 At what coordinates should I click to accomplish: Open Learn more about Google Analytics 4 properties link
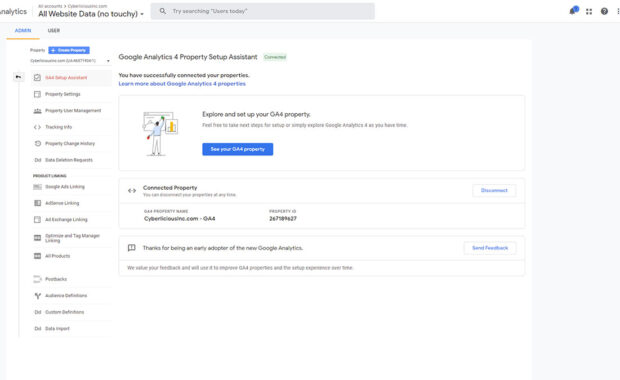pos(182,84)
